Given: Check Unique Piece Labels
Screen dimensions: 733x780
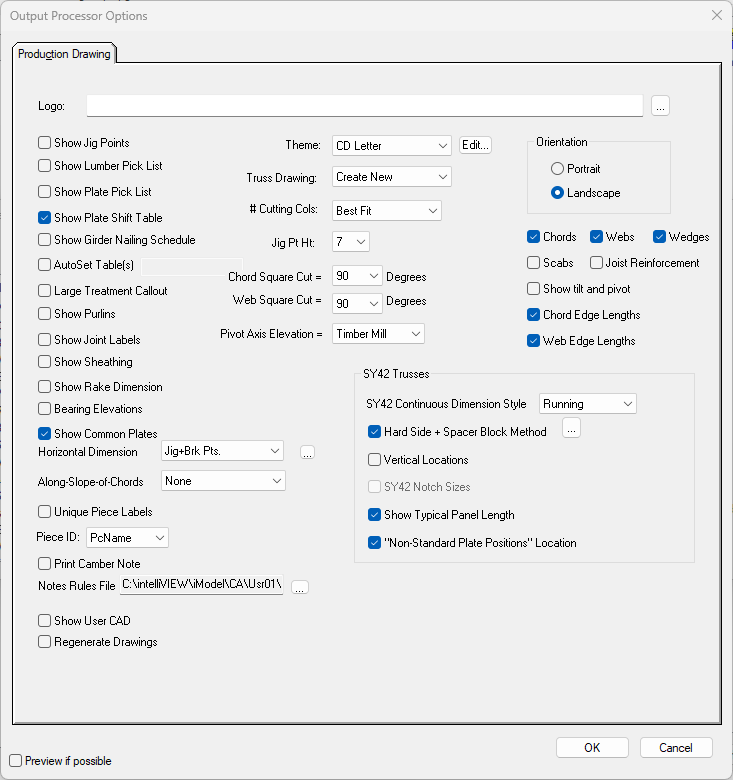Looking at the screenshot, I should point(44,512).
